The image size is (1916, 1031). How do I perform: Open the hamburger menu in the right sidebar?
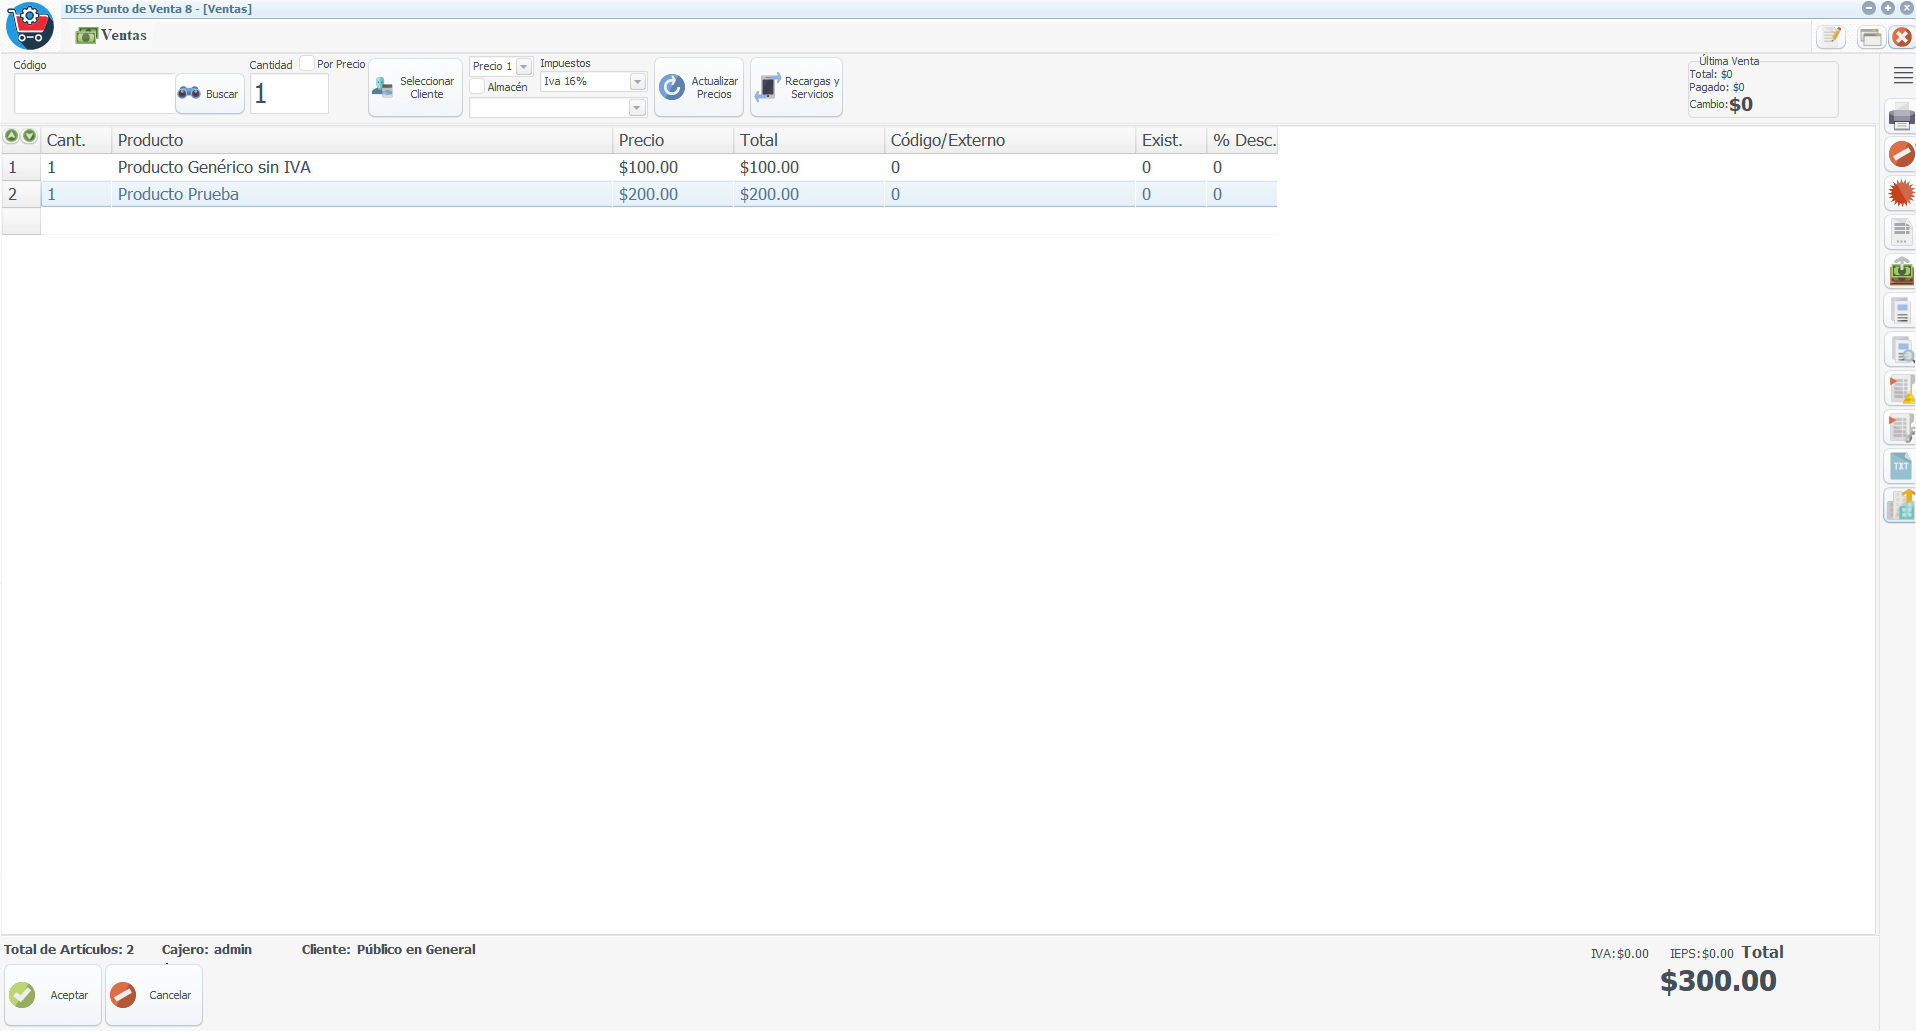pos(1902,76)
